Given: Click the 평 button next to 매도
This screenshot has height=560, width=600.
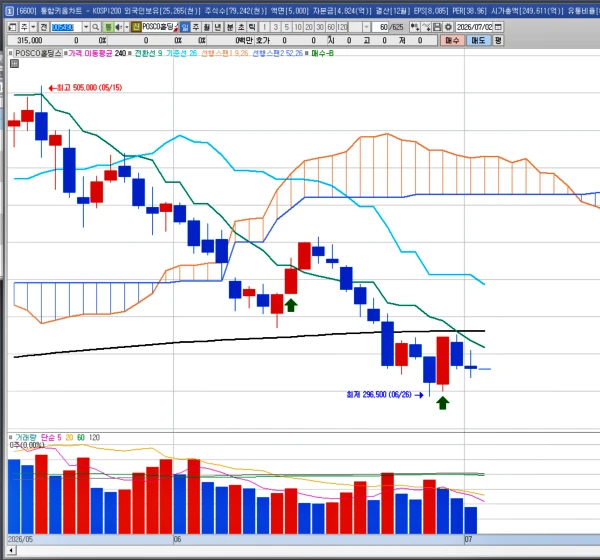Looking at the screenshot, I should 498,40.
